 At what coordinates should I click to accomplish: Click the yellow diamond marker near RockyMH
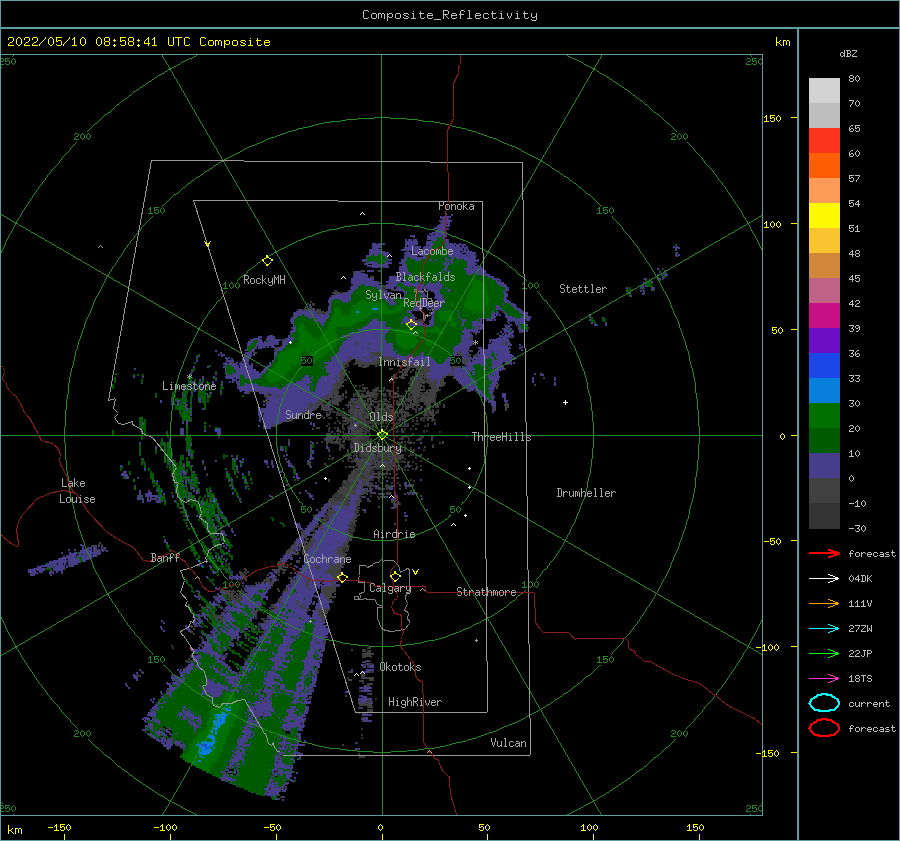(267, 261)
